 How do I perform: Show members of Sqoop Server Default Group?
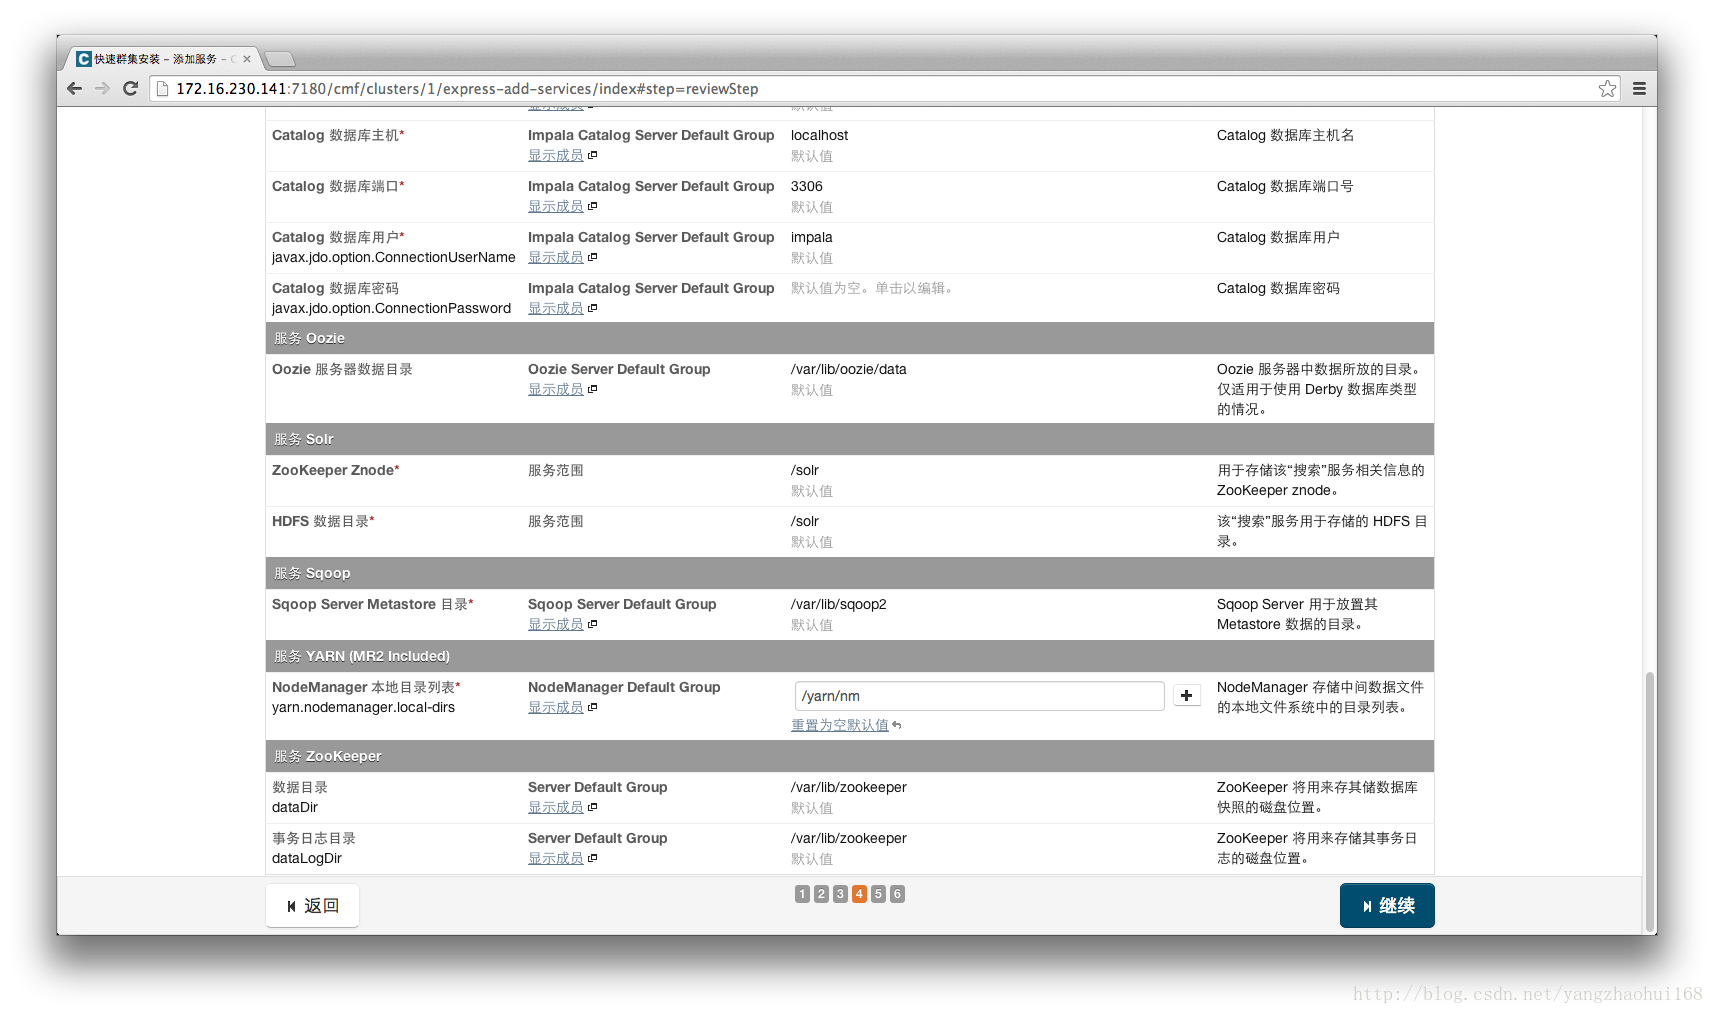[x=556, y=624]
